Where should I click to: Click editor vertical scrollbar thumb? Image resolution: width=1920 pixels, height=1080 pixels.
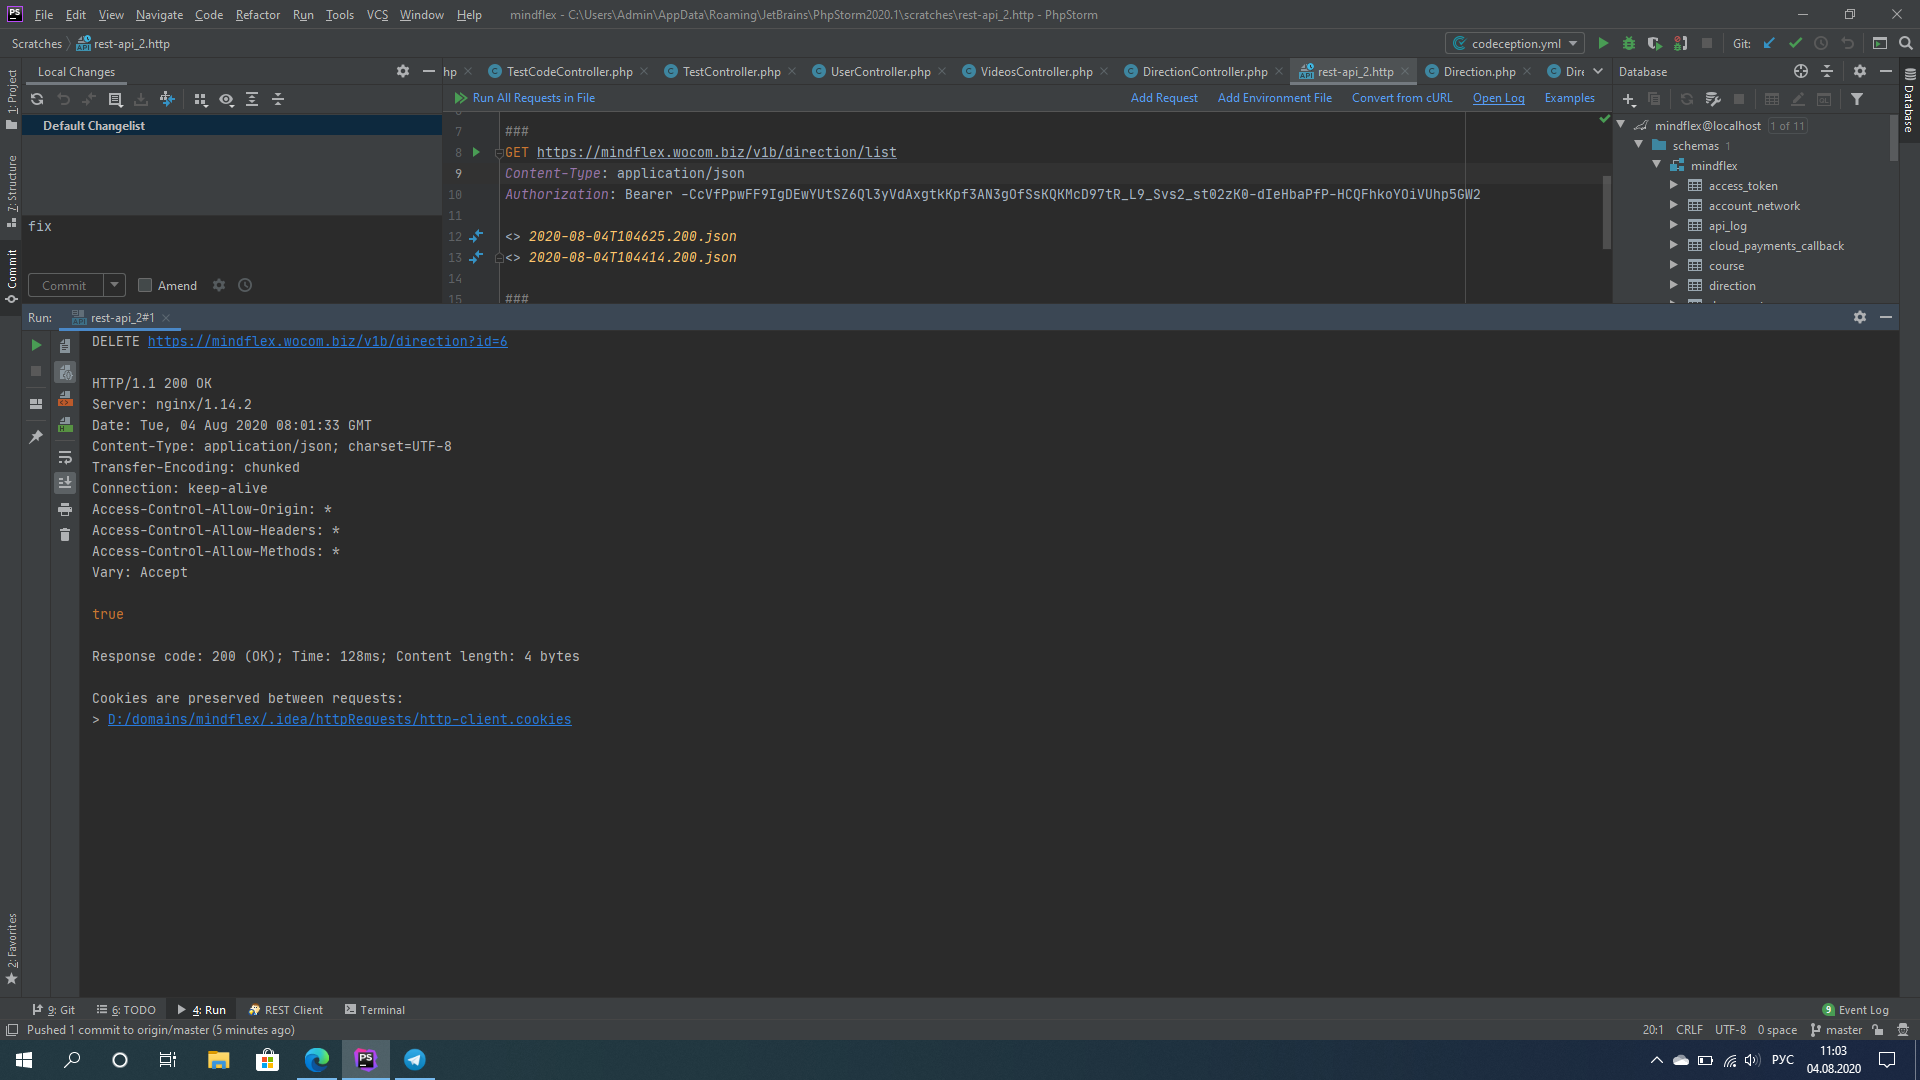1607,213
